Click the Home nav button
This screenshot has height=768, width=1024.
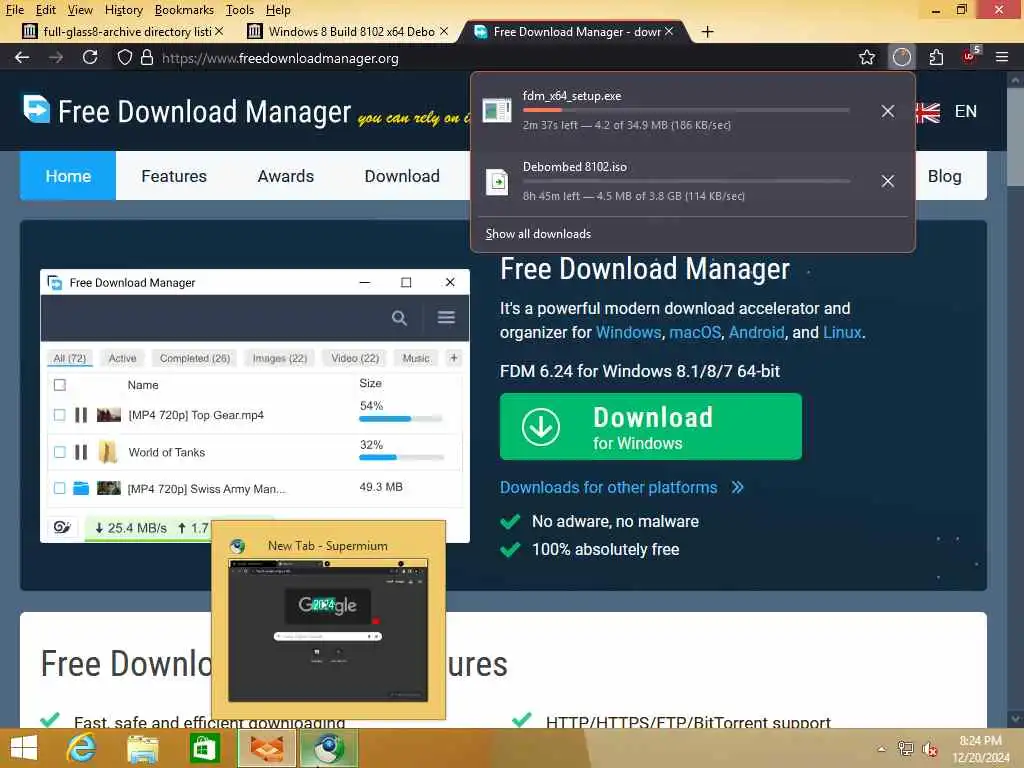pyautogui.click(x=68, y=176)
